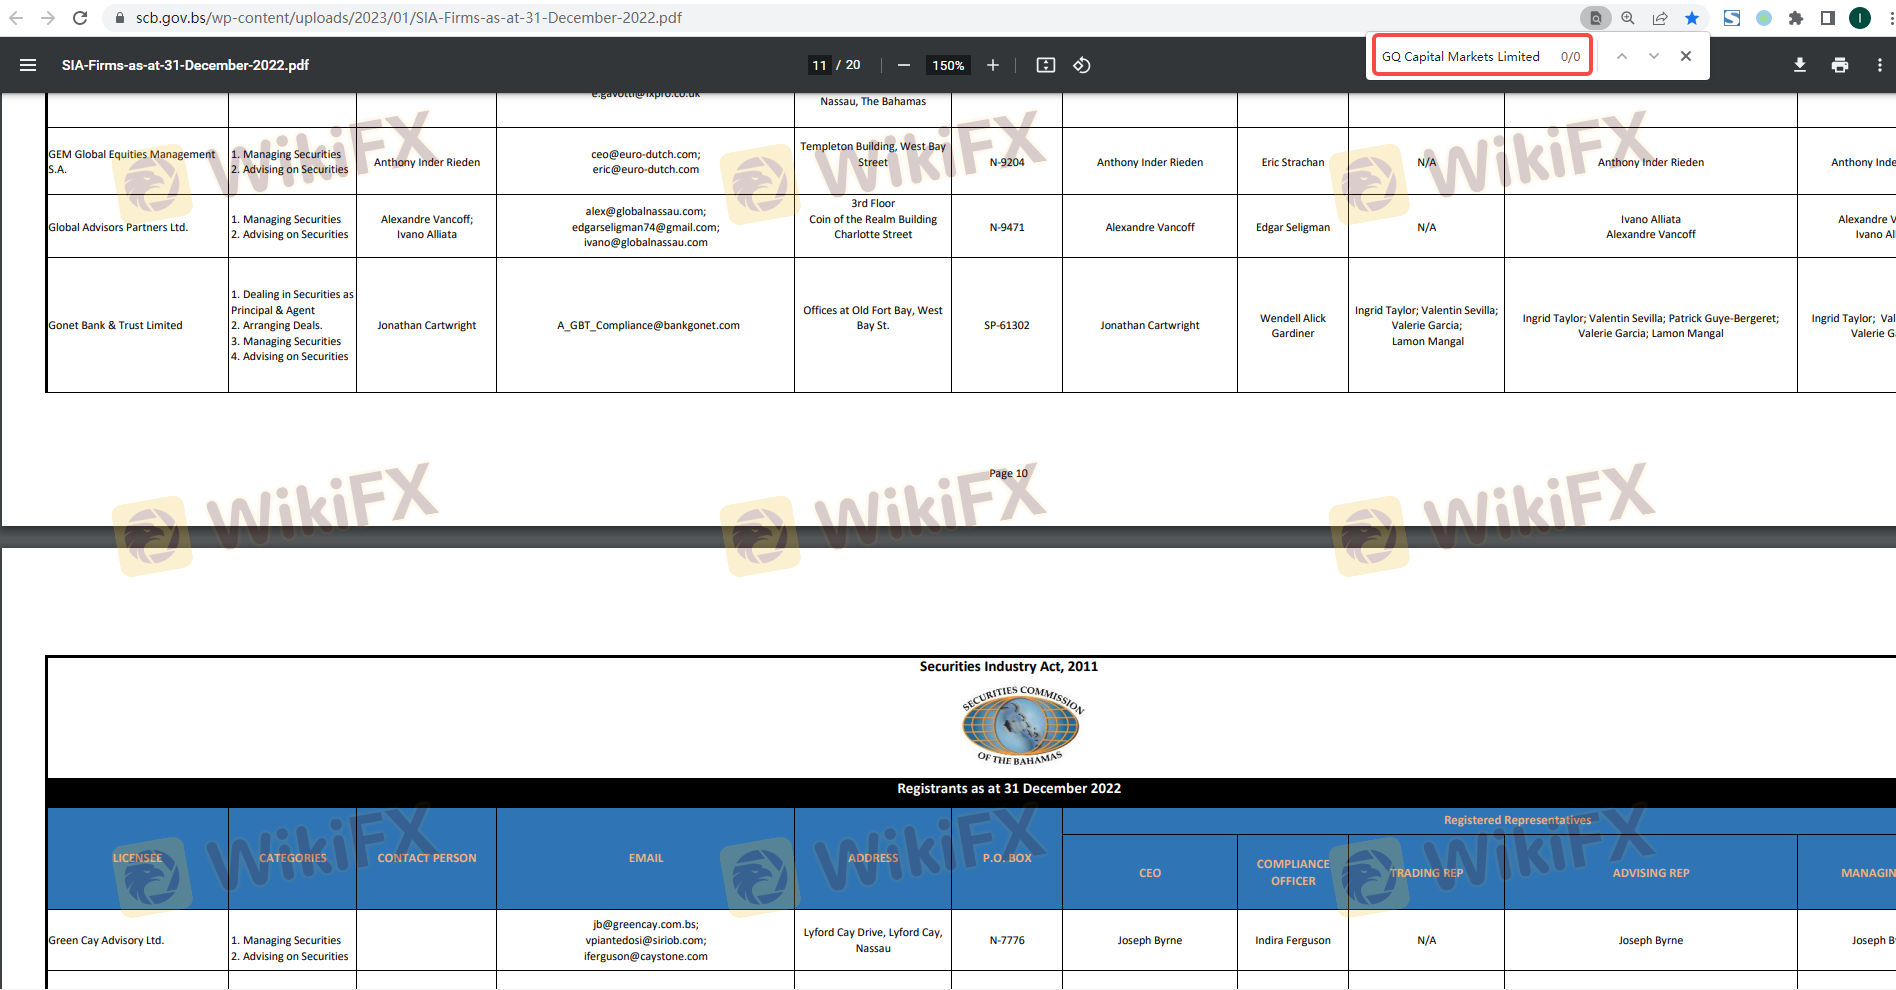Jump to next find result
Image resolution: width=1896 pixels, height=990 pixels.
(x=1654, y=56)
